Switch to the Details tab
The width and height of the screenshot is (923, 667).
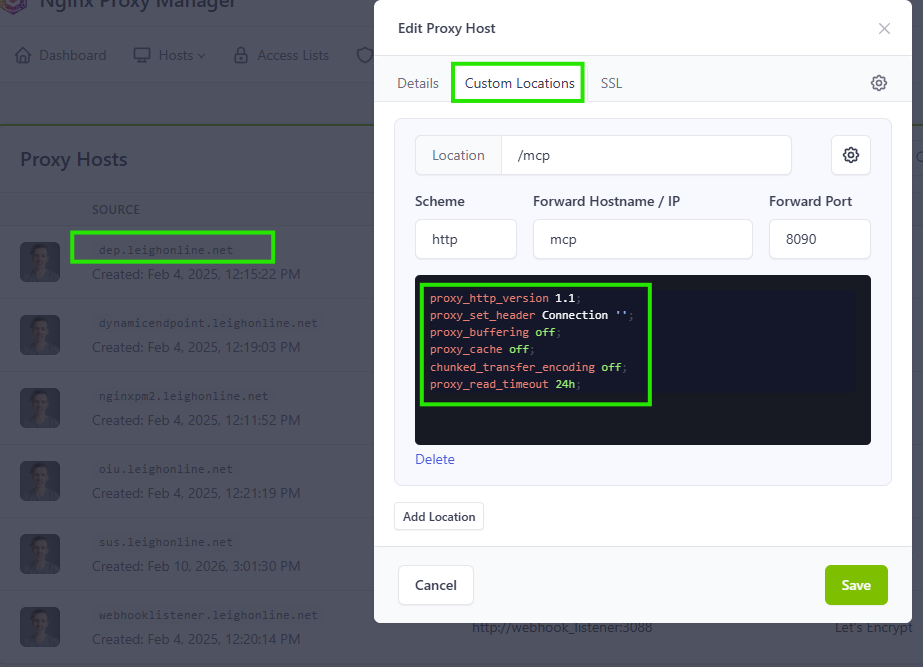pos(418,83)
